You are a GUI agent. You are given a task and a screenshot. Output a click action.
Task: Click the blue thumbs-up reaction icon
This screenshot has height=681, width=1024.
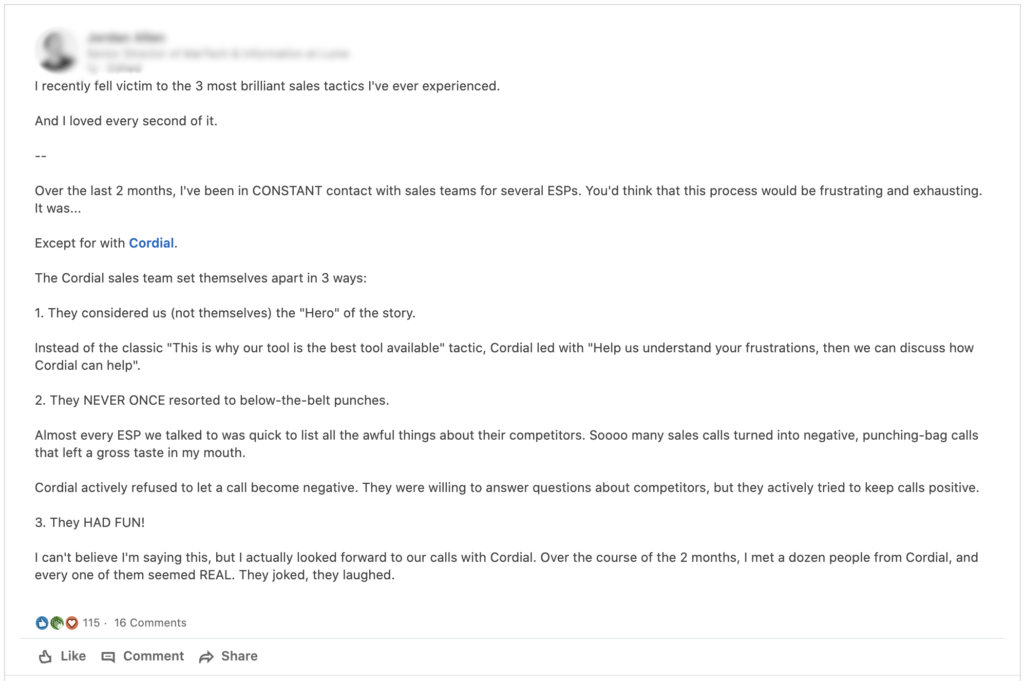coord(42,623)
